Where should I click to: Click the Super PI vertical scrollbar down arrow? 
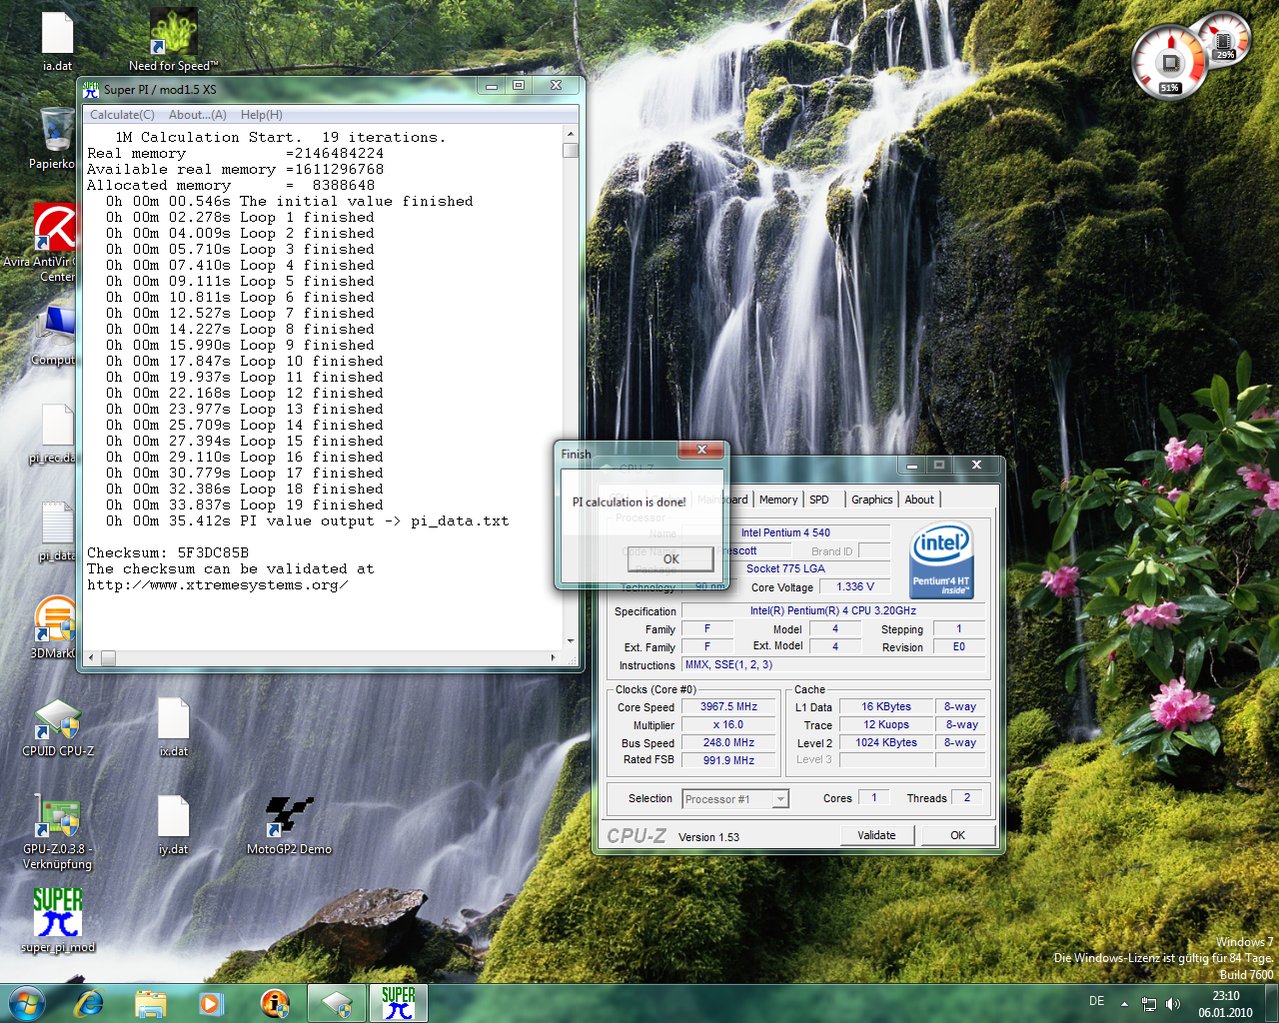570,641
